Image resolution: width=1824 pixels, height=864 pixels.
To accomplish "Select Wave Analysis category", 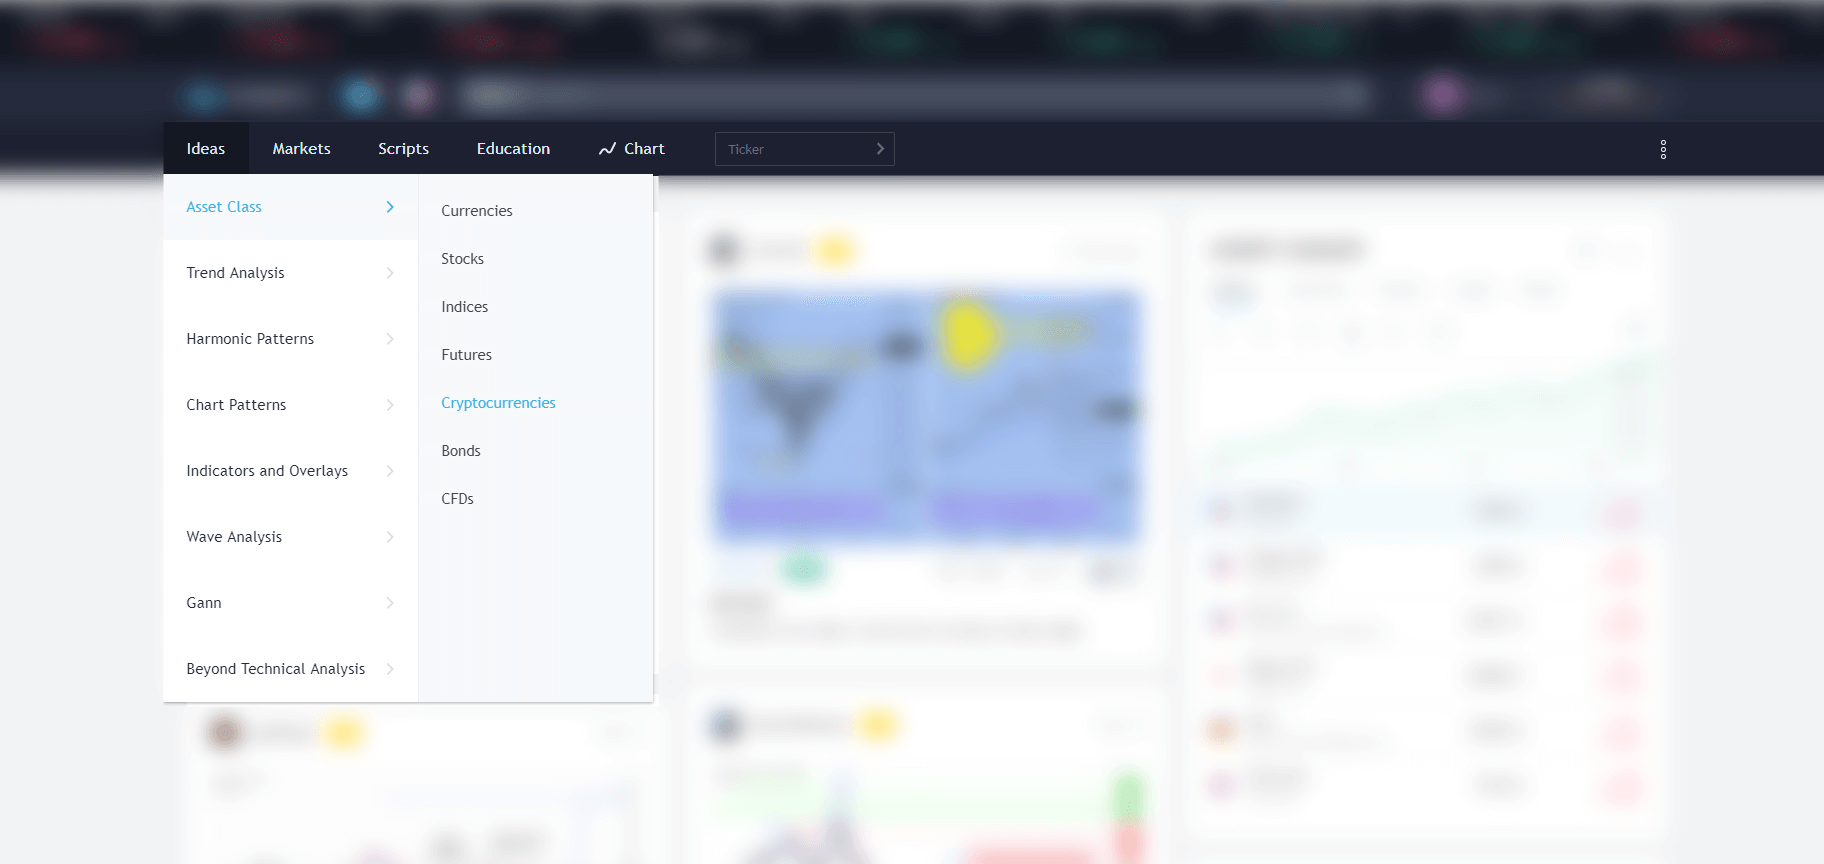I will [290, 537].
